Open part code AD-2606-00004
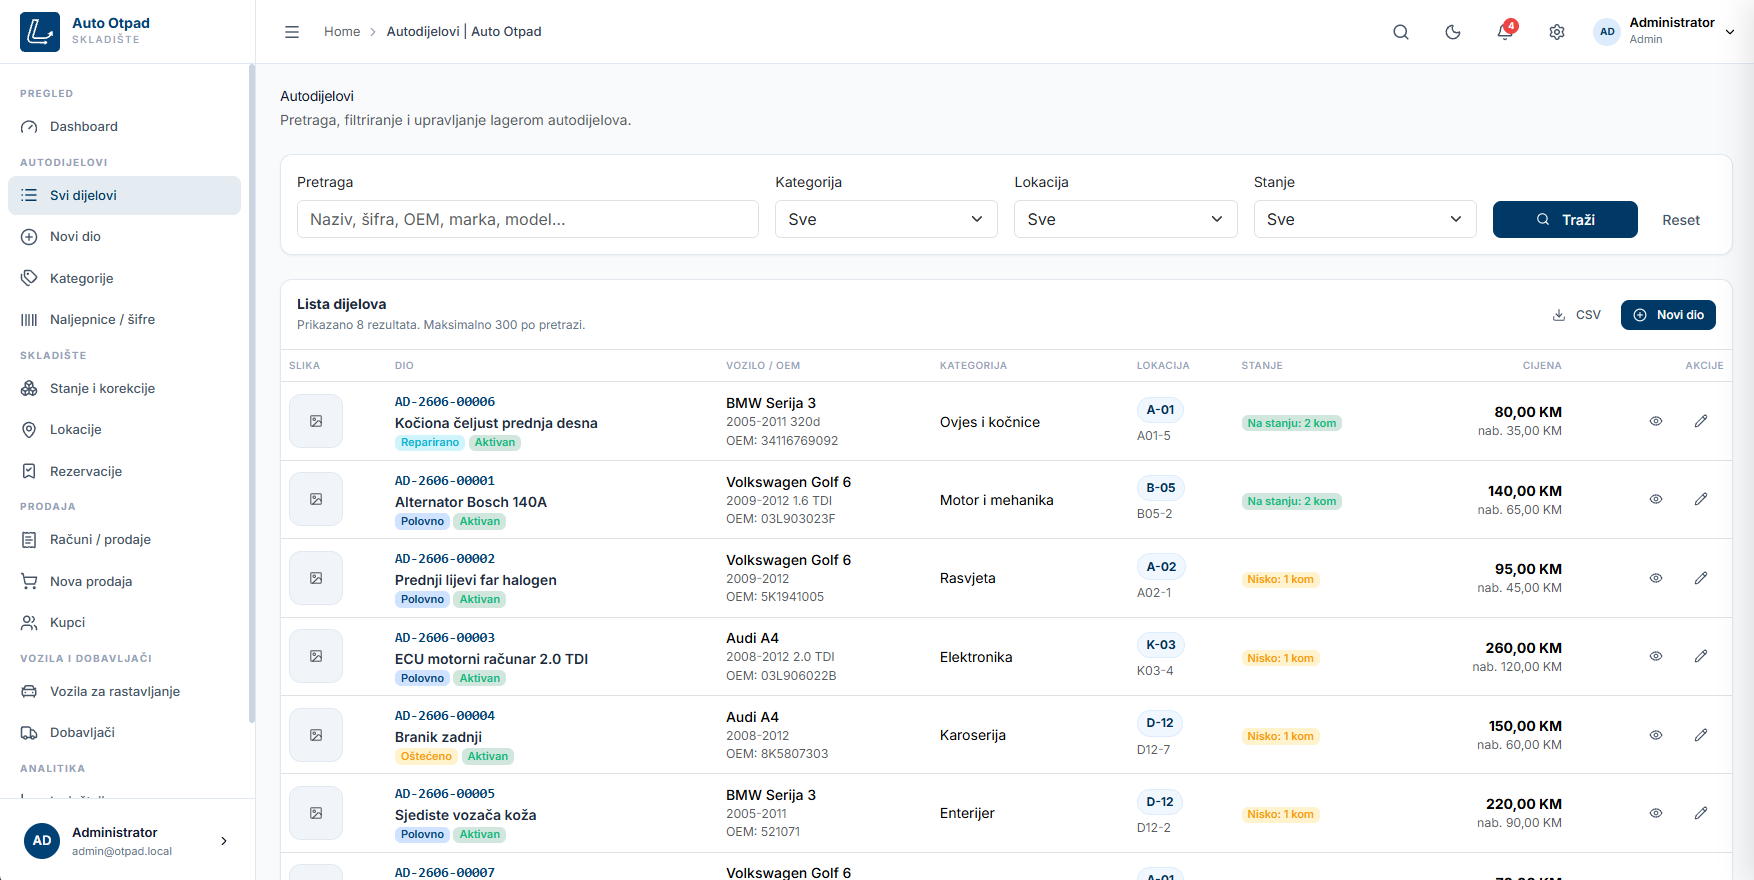 (x=445, y=716)
